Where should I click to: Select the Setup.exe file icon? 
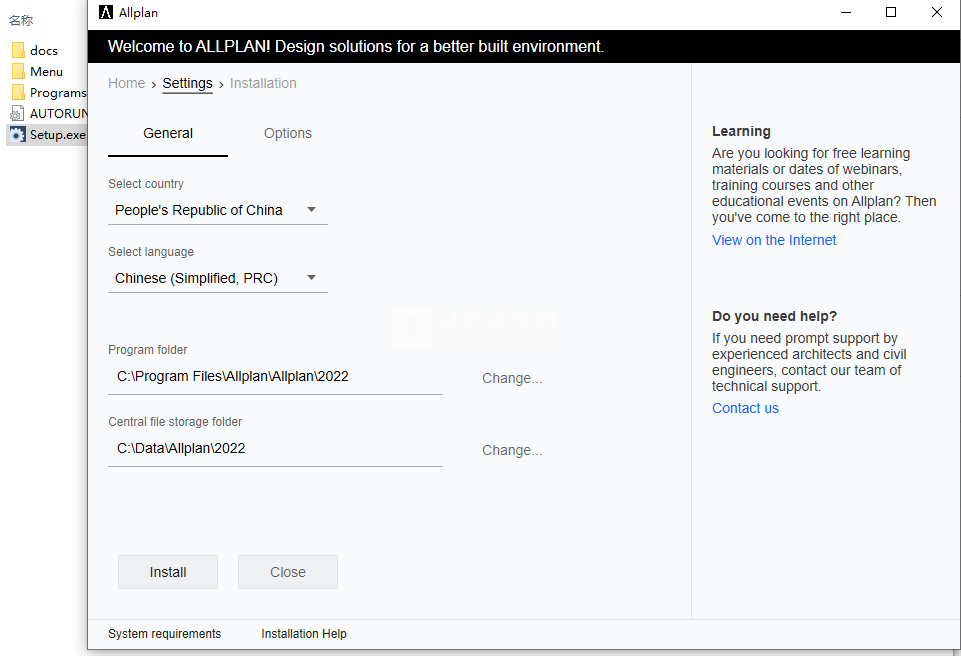[x=18, y=134]
